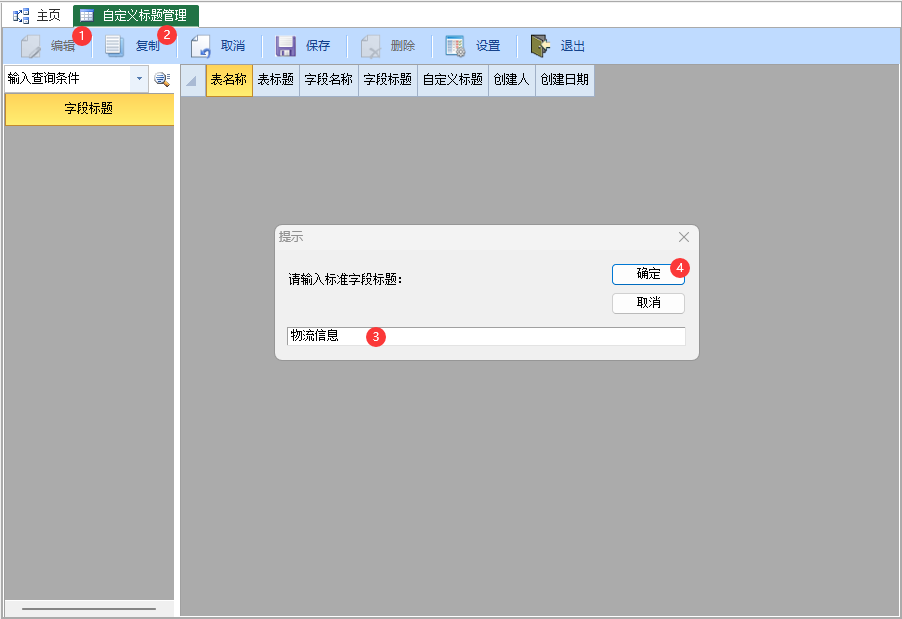902x619 pixels.
Task: Click the 字段名称 column header
Action: [x=328, y=80]
